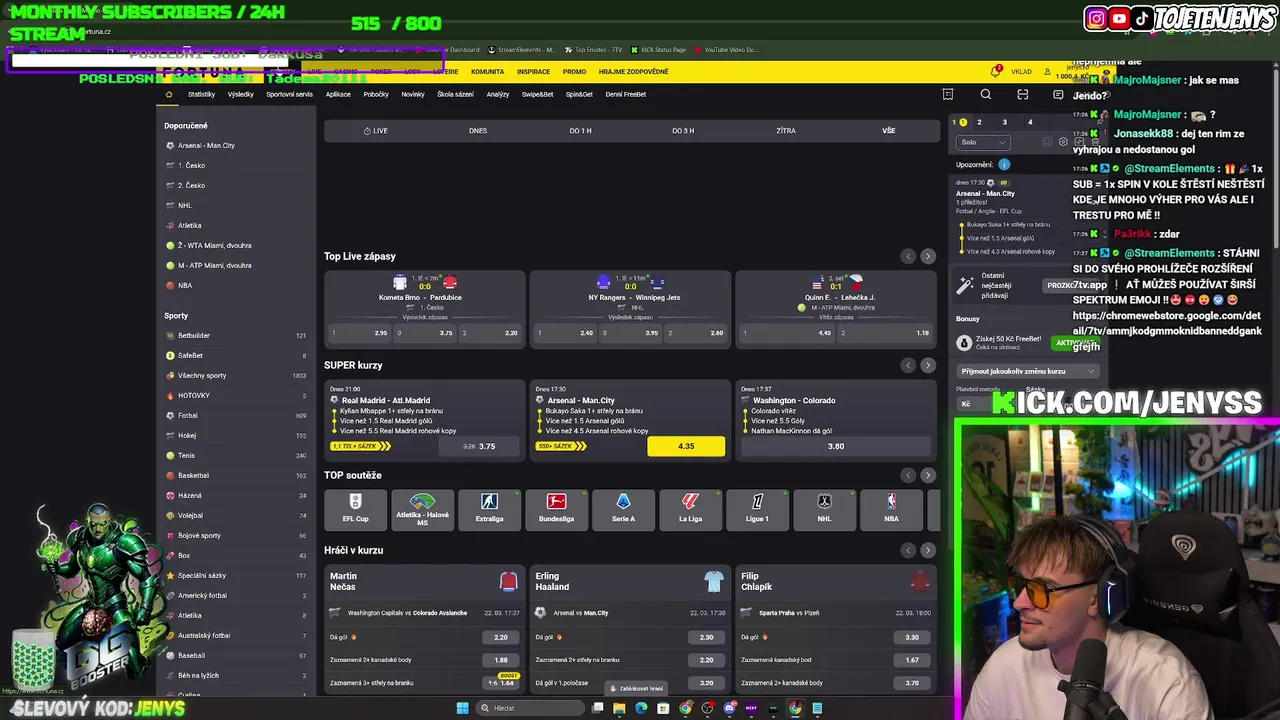
Task: Open Fotbal in the sports sidebar
Action: [236, 415]
